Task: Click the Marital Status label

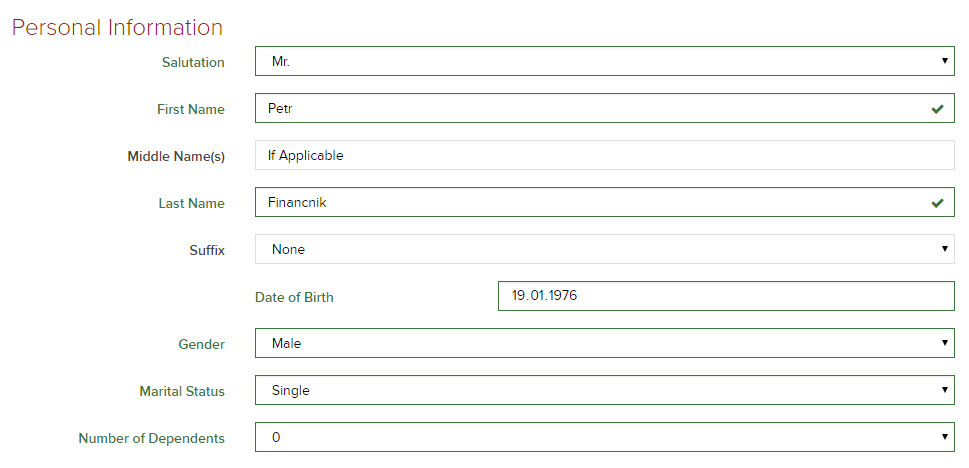Action: 182,391
